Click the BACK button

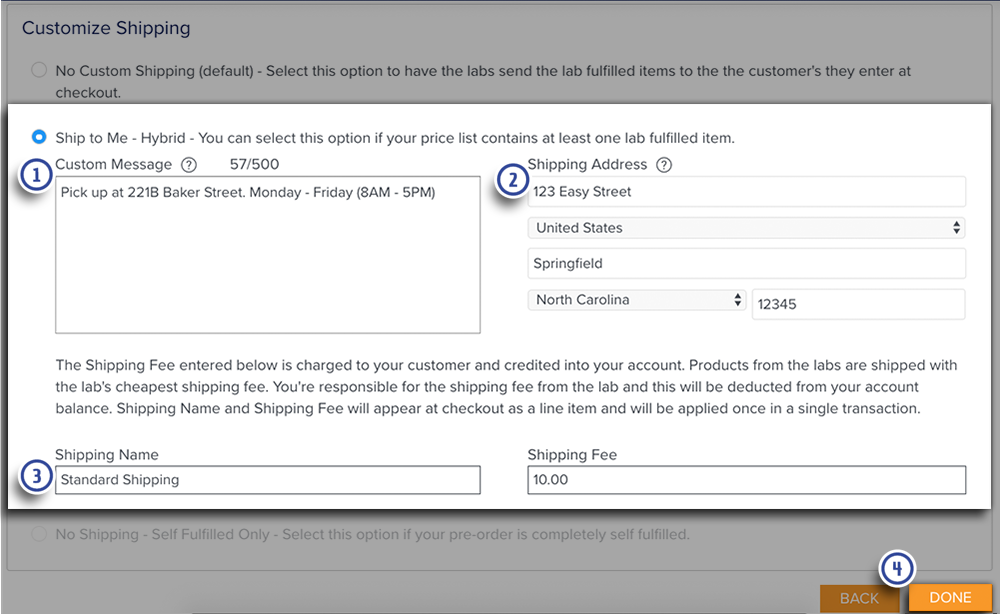click(x=860, y=597)
